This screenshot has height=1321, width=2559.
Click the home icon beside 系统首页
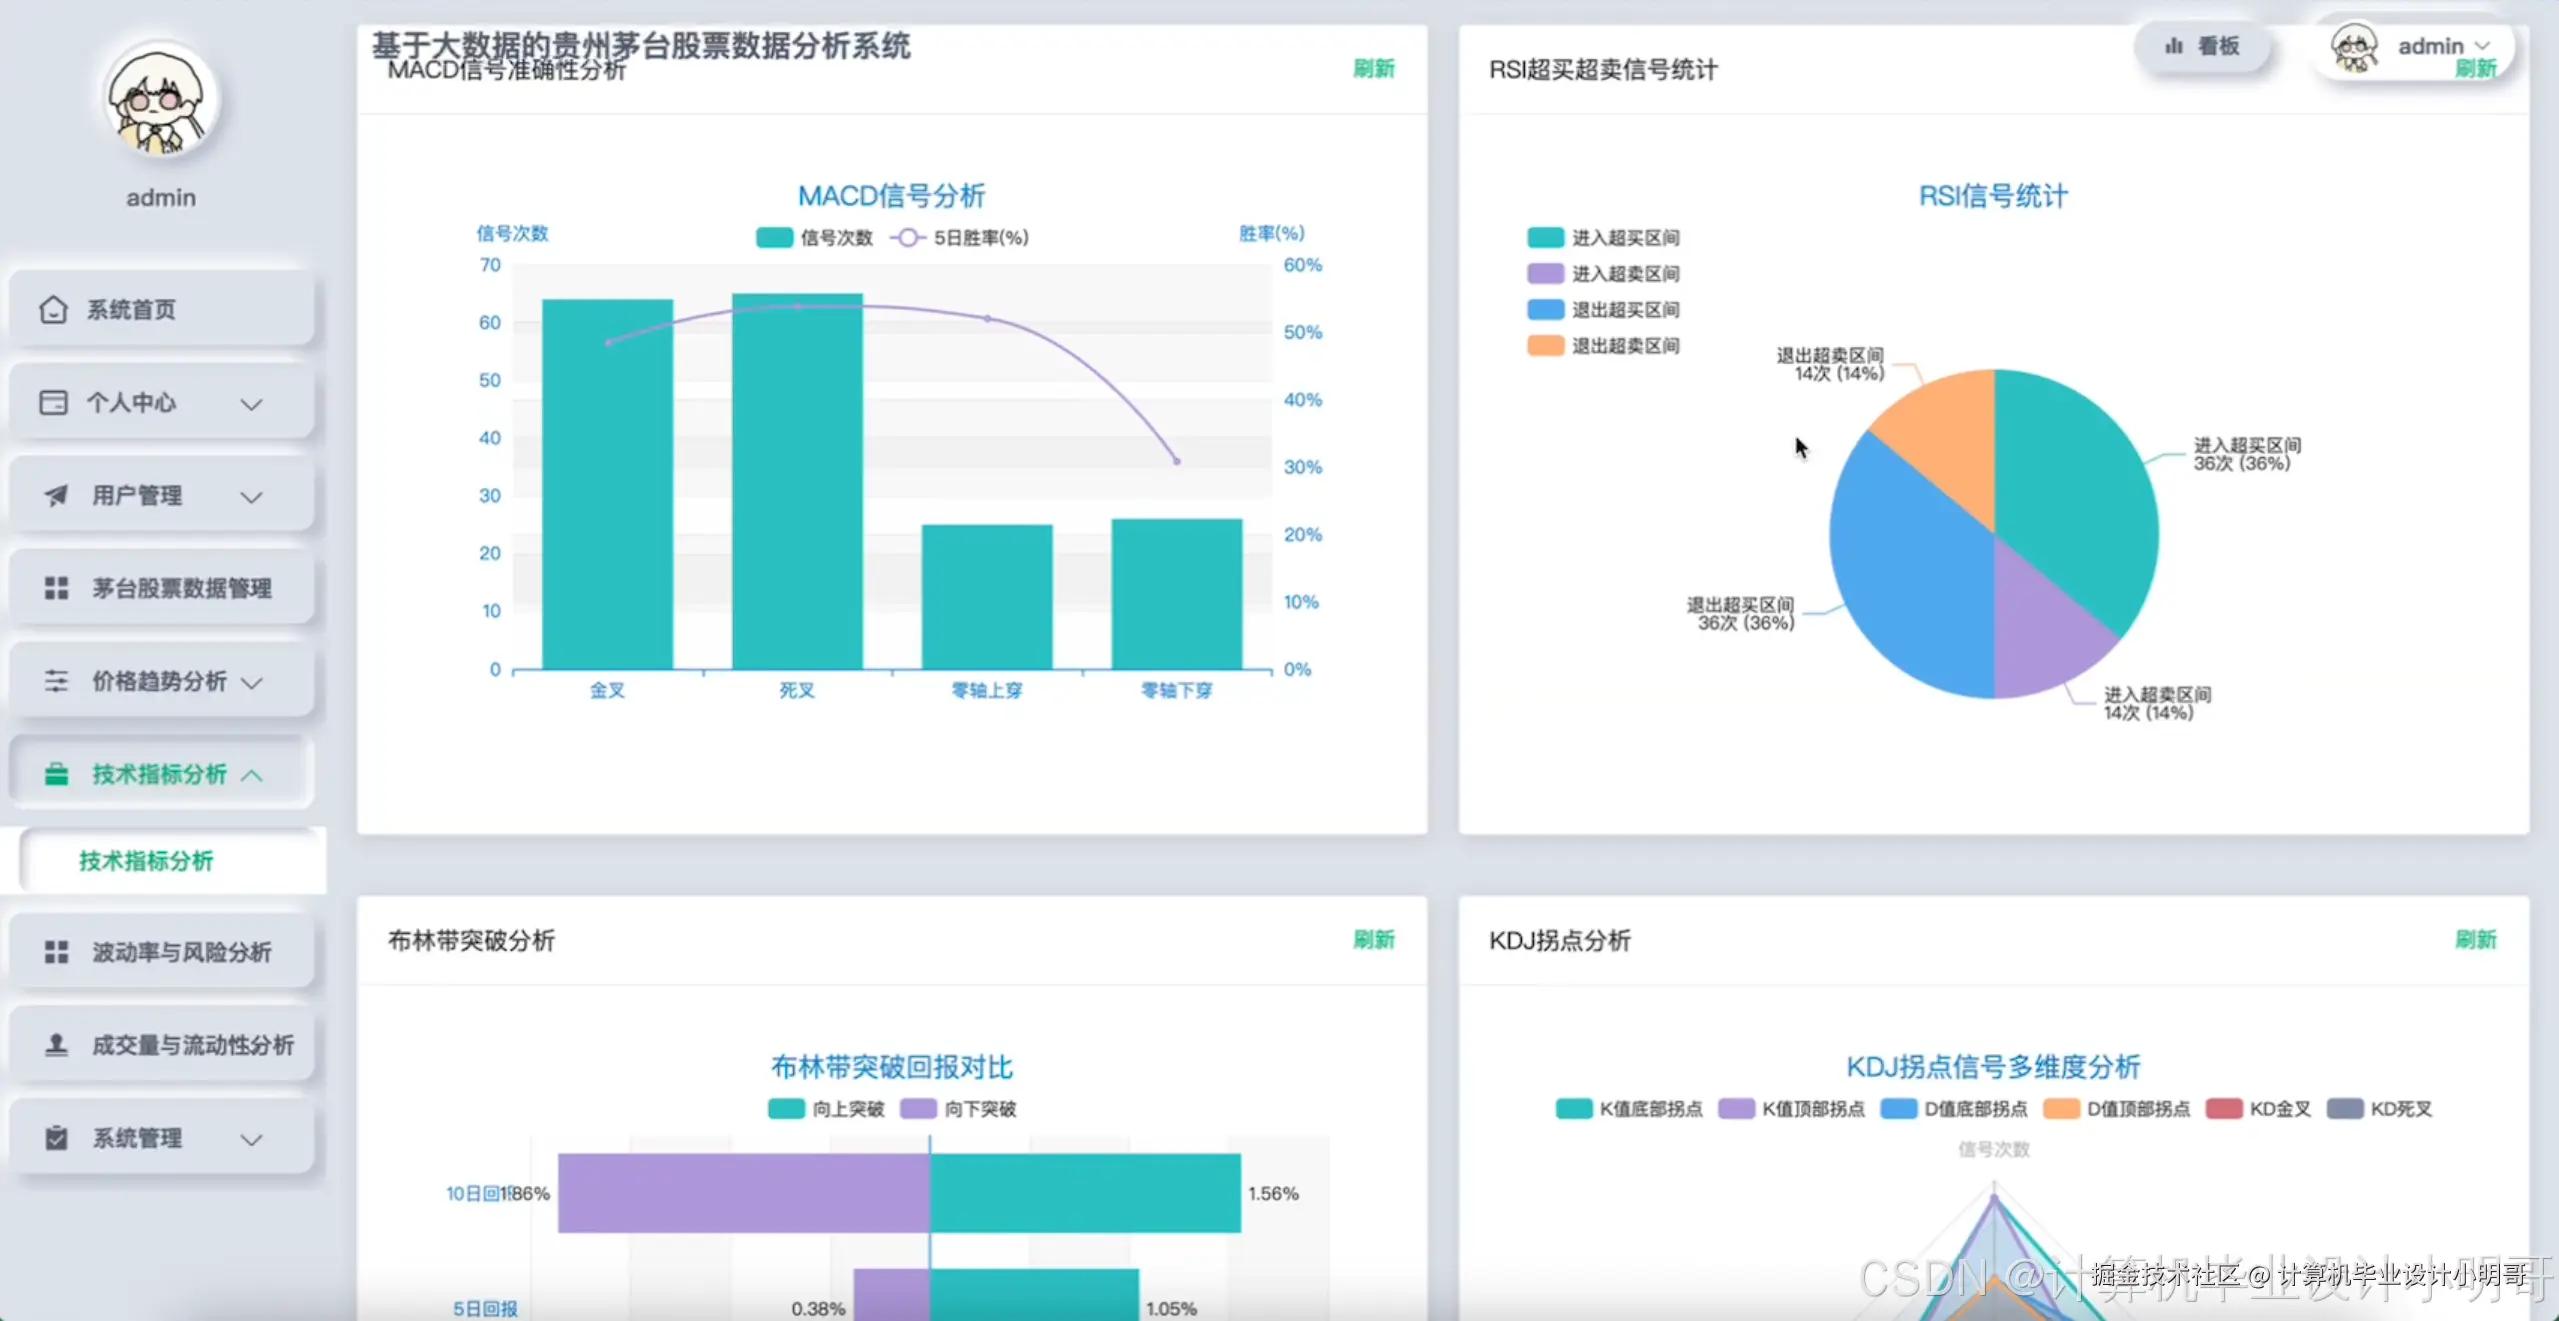tap(53, 310)
